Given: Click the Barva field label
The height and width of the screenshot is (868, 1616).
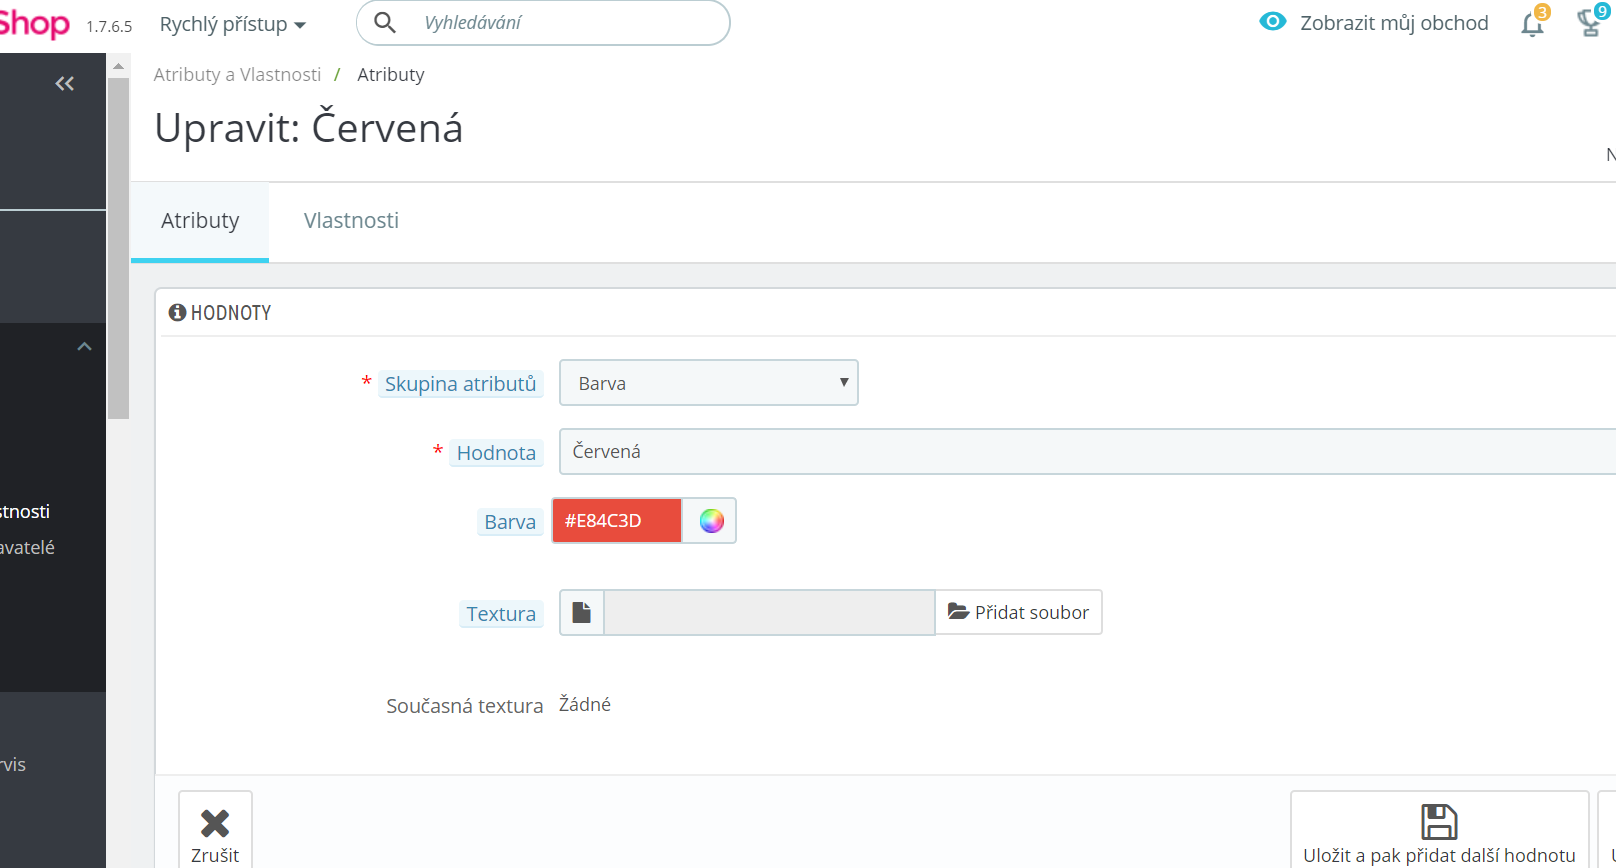Looking at the screenshot, I should tap(510, 522).
